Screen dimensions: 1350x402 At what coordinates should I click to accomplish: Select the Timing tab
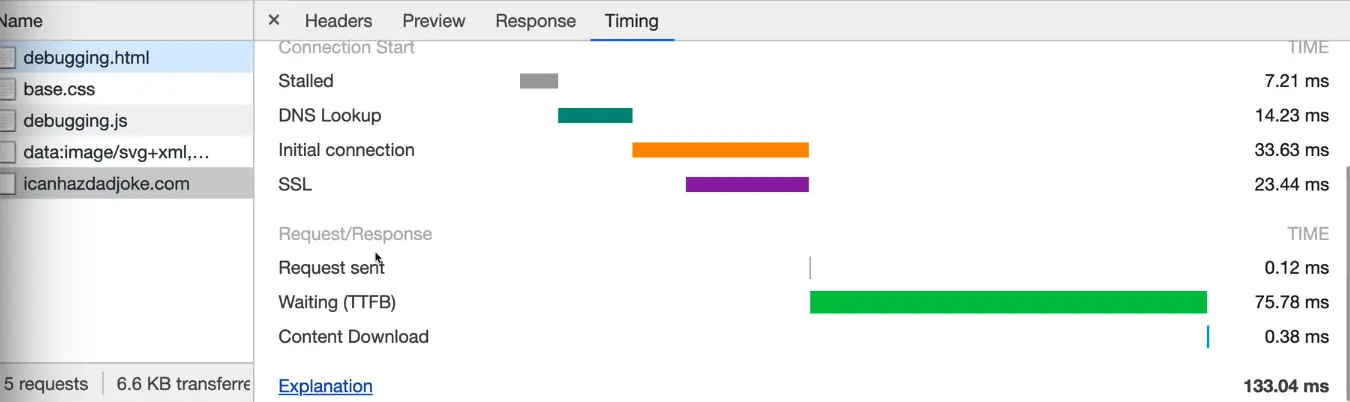coord(631,20)
